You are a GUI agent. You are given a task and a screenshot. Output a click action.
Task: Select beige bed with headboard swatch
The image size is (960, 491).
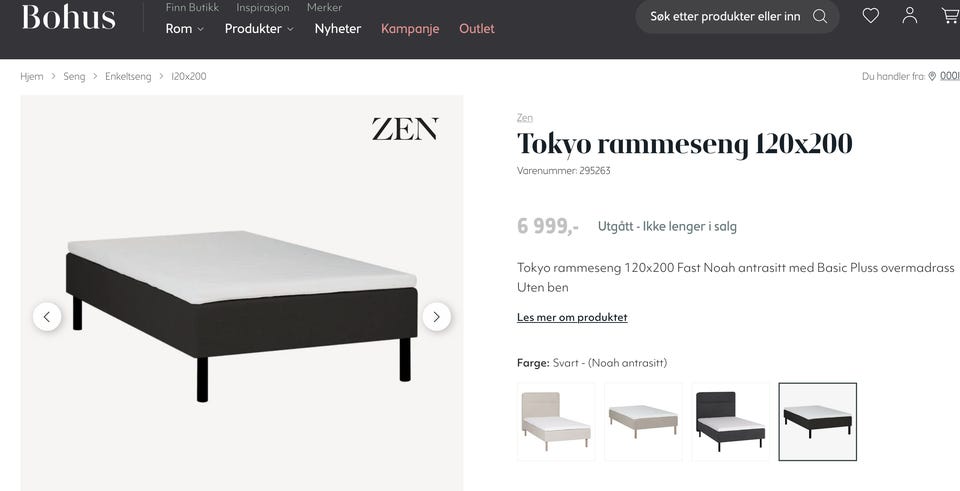[556, 422]
